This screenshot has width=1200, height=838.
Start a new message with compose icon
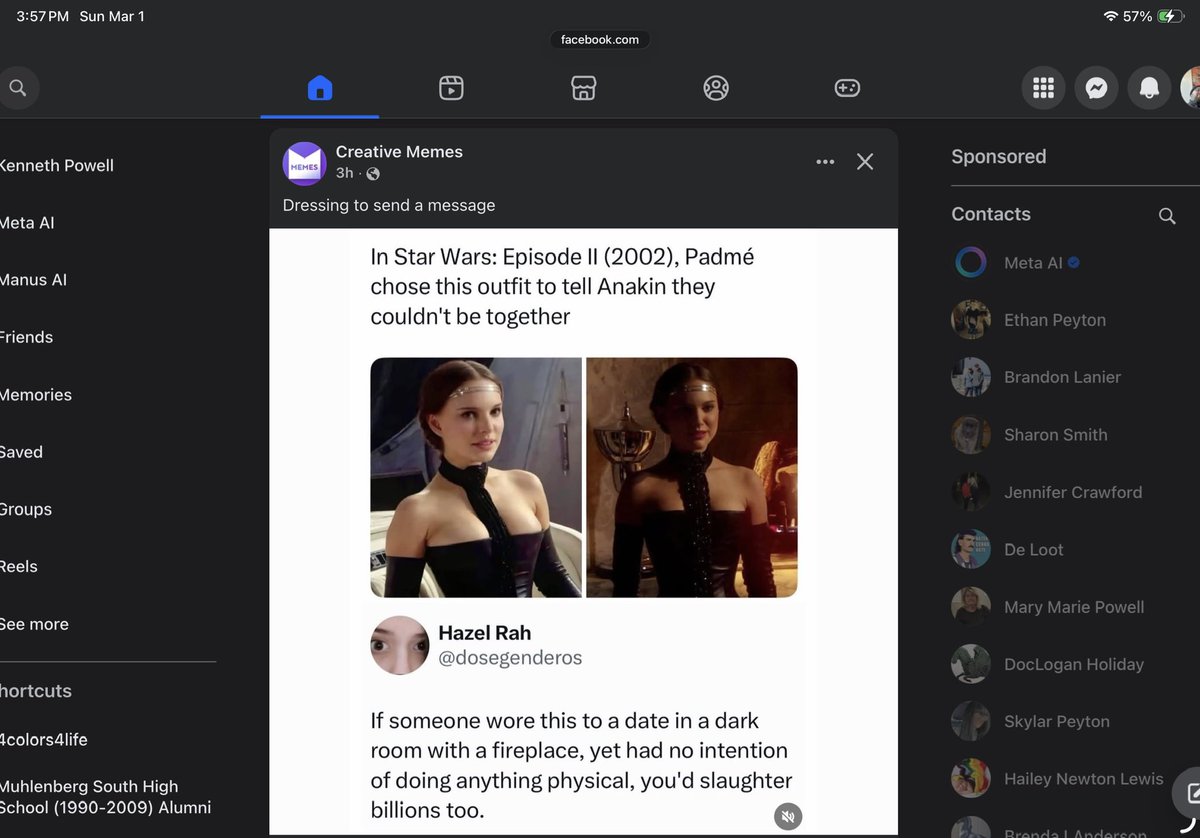click(x=1190, y=793)
